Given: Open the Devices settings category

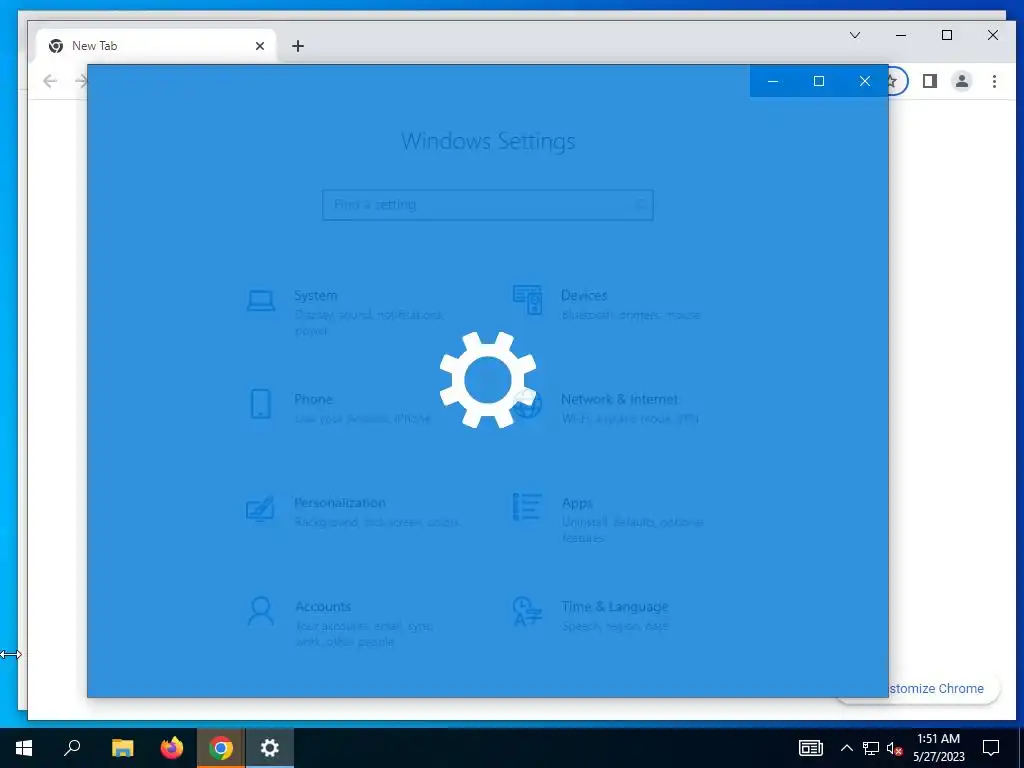Looking at the screenshot, I should [613, 304].
